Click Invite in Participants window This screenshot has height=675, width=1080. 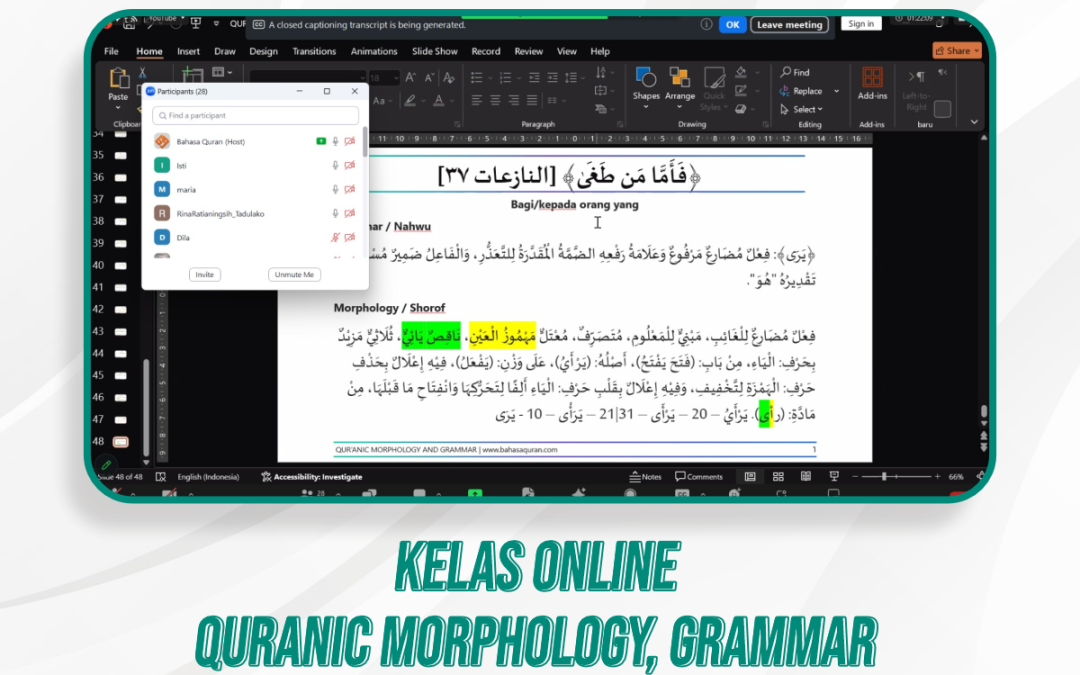tap(205, 274)
